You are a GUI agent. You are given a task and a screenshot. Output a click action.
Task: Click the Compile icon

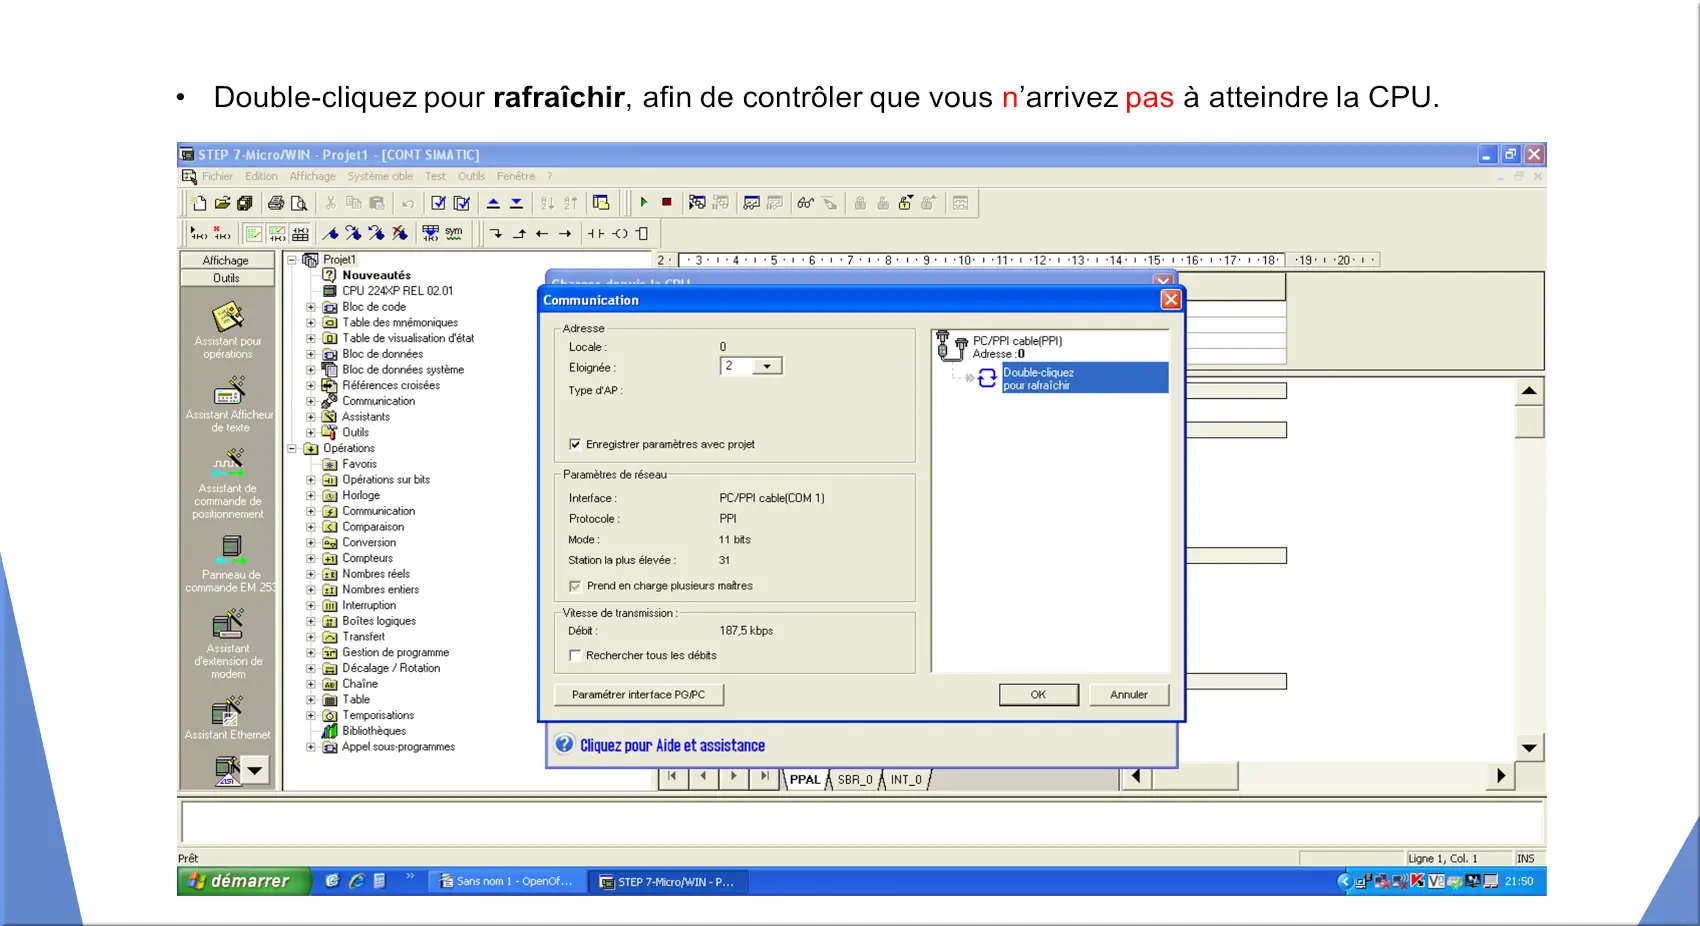[438, 203]
